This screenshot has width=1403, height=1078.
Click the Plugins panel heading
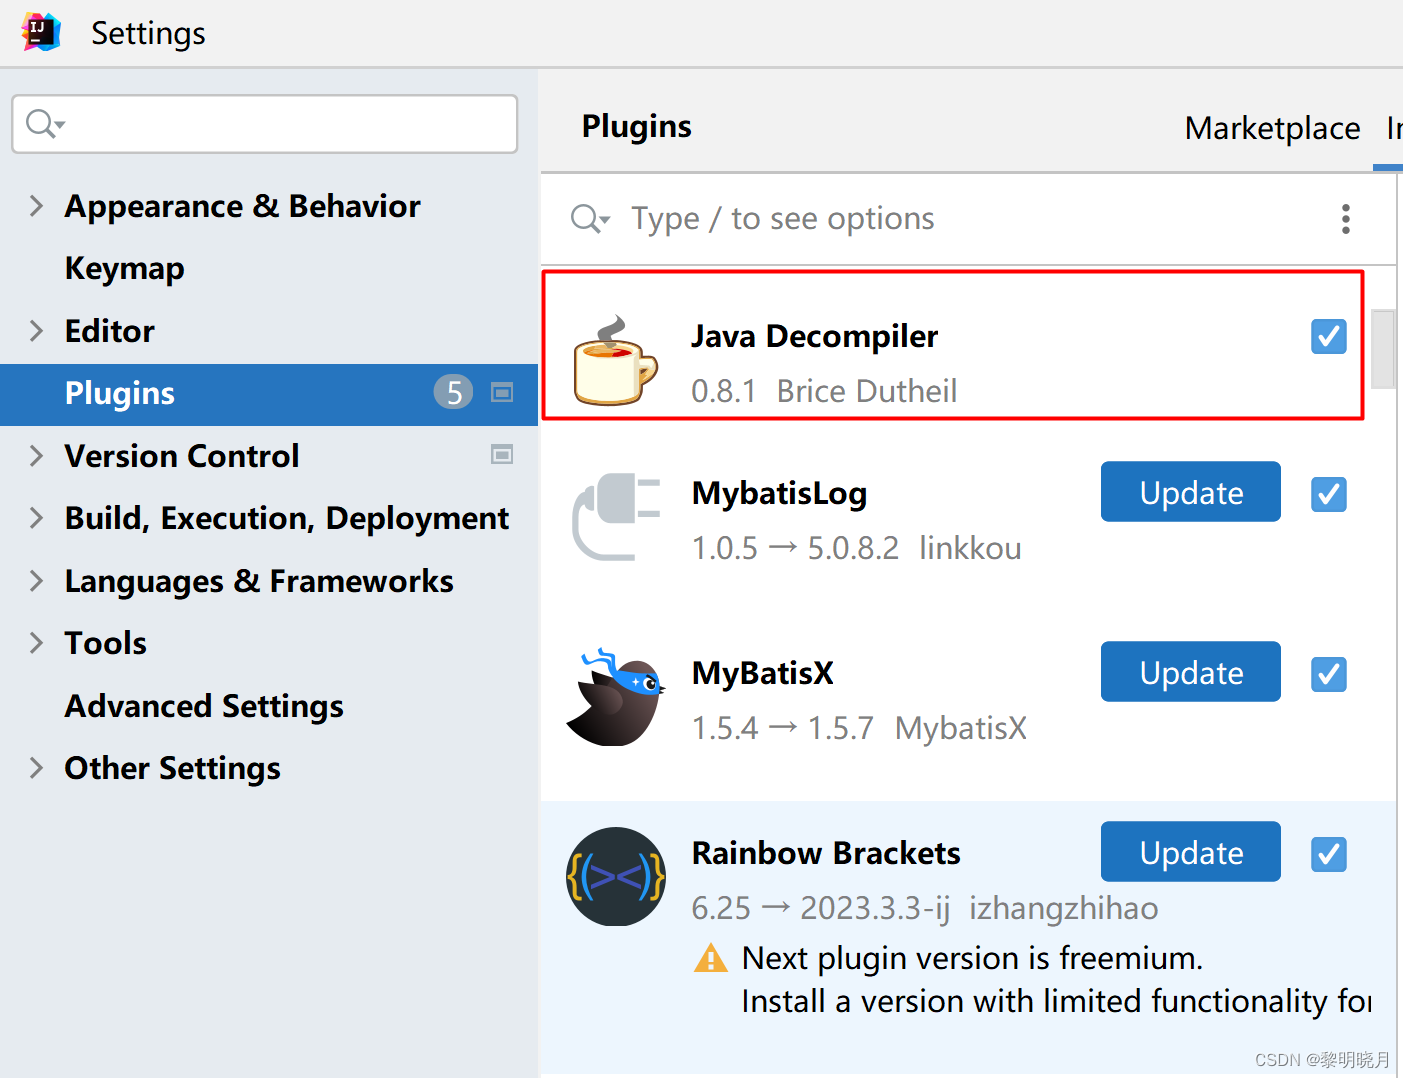637,126
